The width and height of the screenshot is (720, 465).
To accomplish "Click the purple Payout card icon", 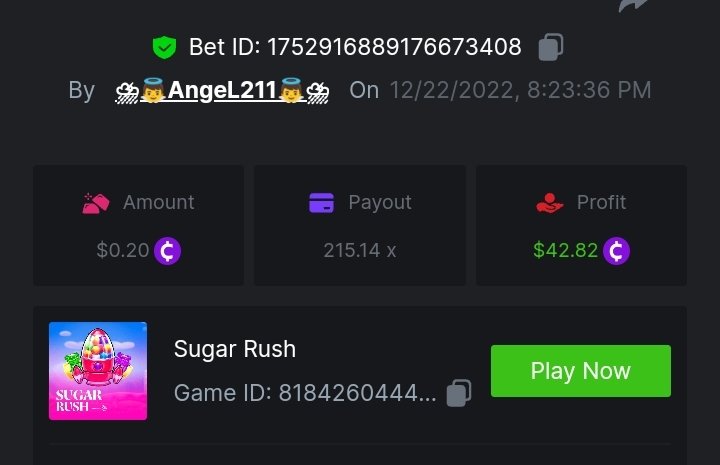I will (x=322, y=203).
